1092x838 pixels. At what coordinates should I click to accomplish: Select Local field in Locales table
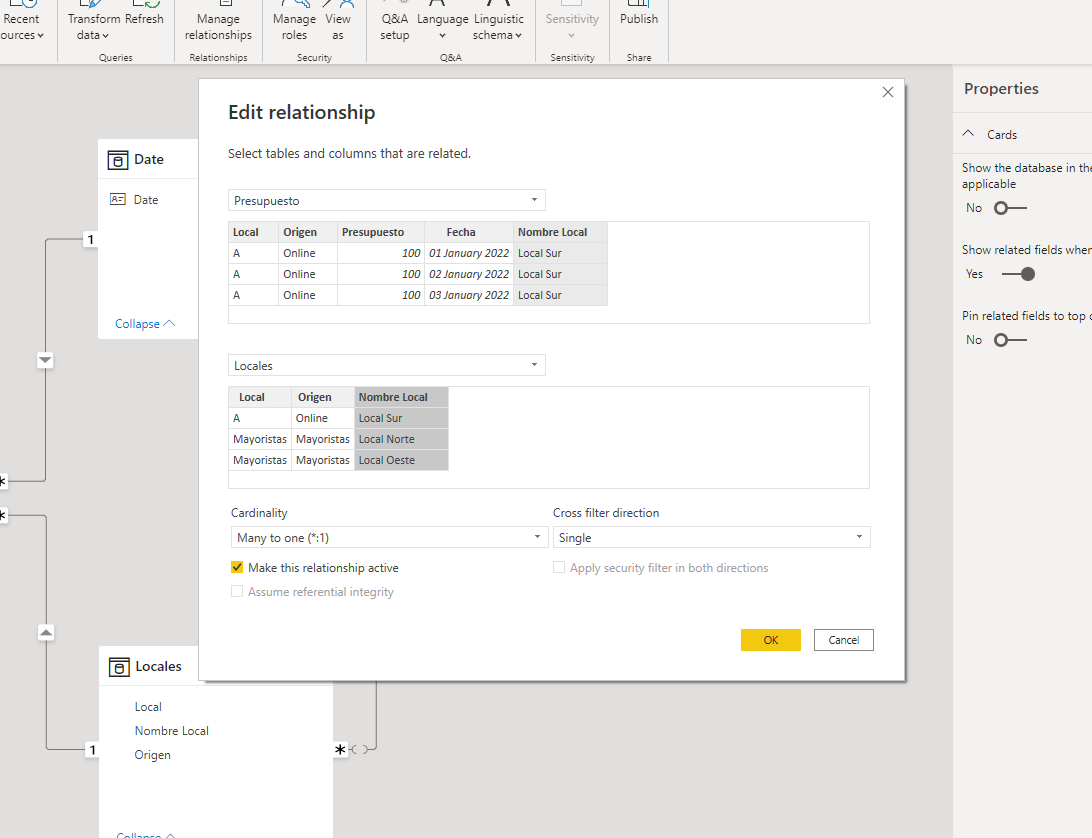(x=148, y=706)
